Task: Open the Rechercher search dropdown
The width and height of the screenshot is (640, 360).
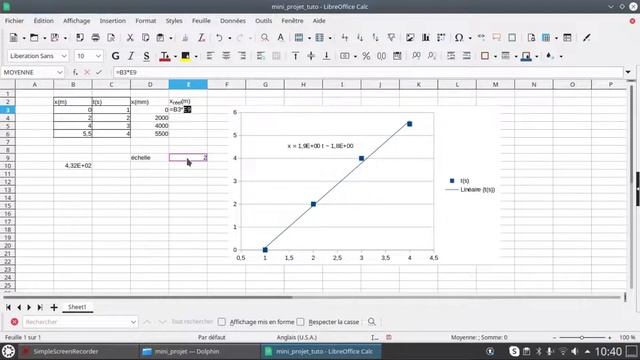Action: point(133,322)
